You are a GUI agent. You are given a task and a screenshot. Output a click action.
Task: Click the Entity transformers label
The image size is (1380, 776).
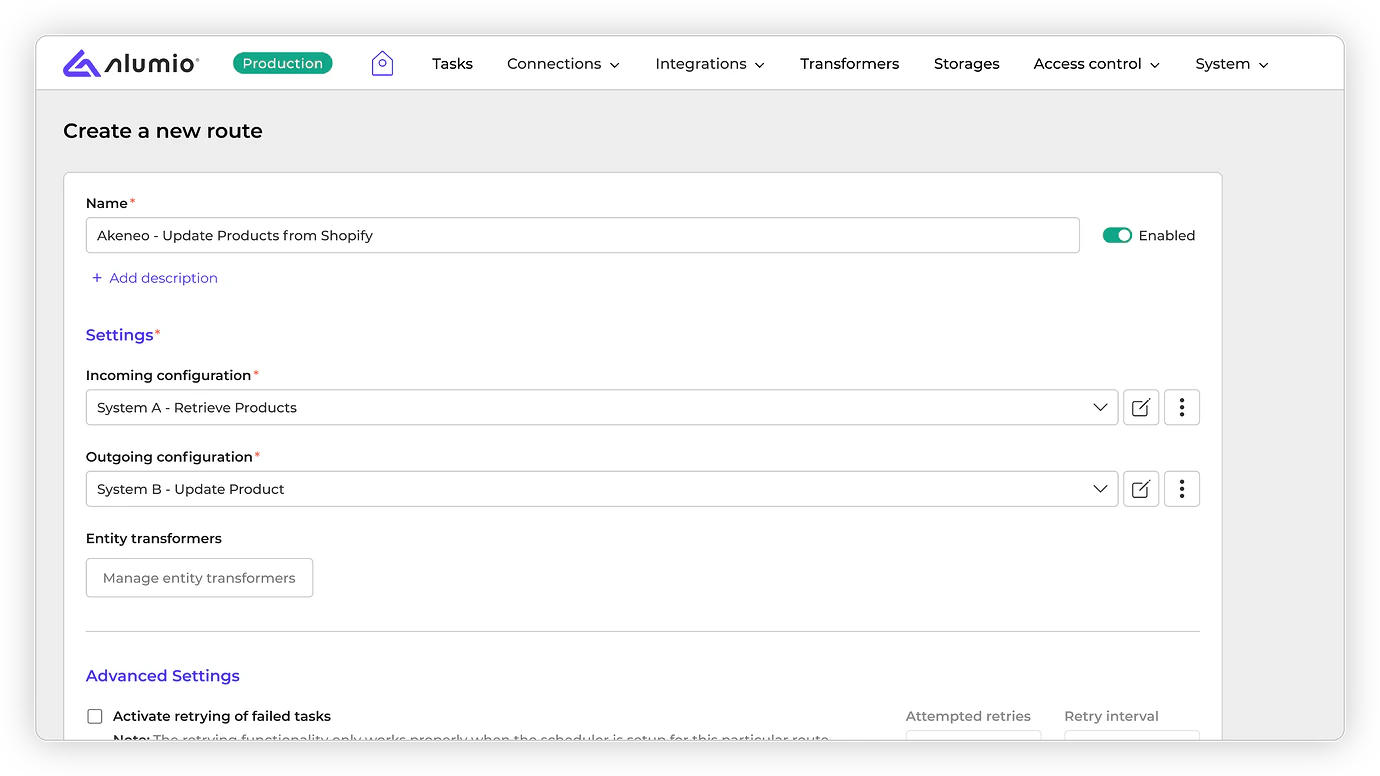154,538
